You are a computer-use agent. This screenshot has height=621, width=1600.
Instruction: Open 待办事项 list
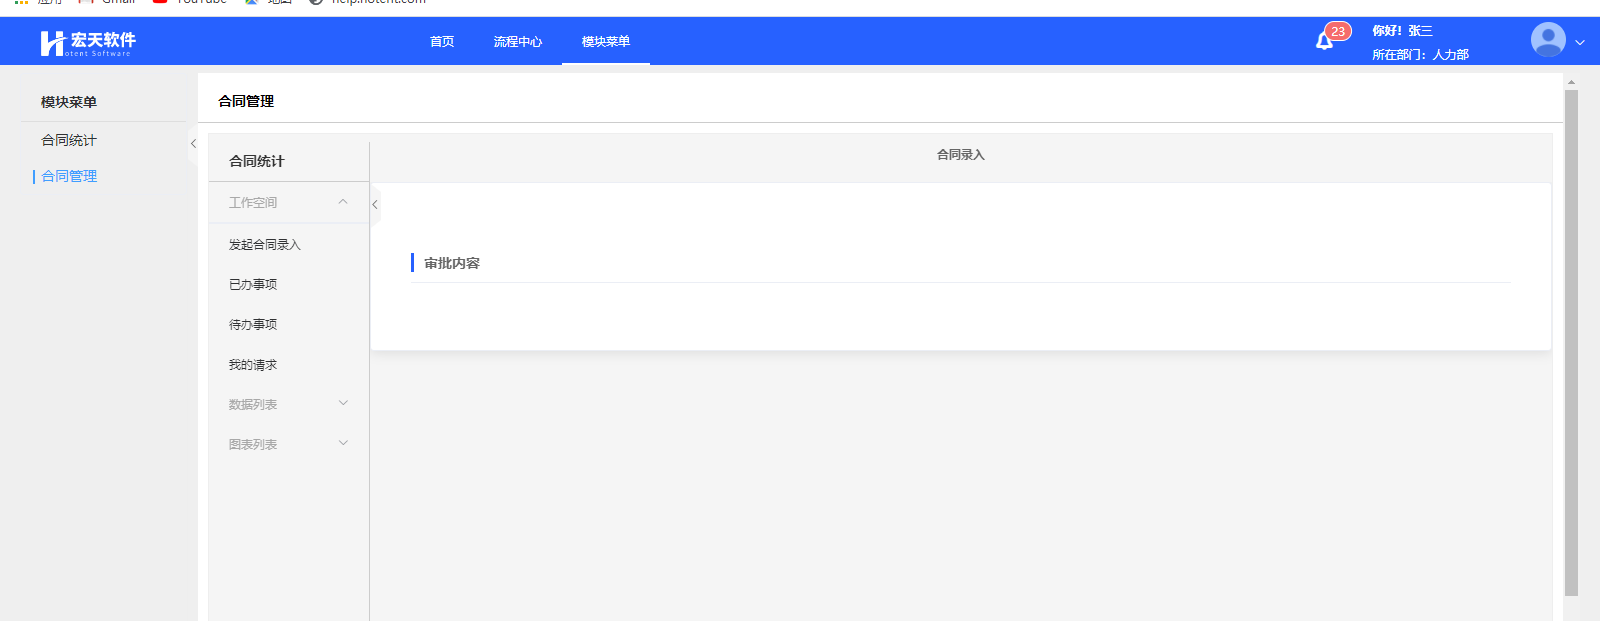click(252, 324)
